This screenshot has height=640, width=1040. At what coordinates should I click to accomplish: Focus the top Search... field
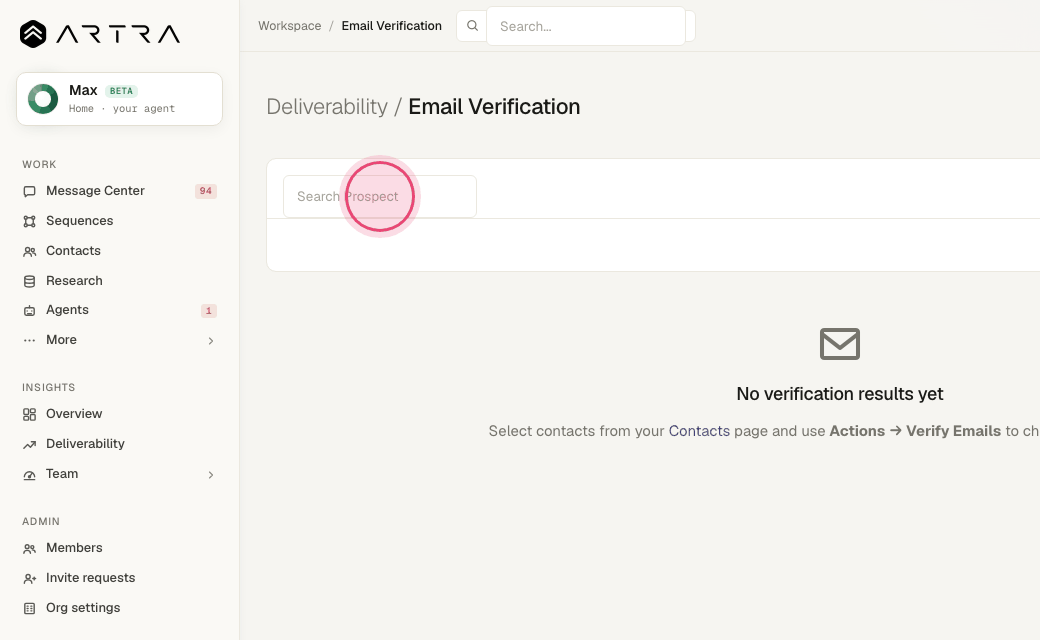(586, 27)
